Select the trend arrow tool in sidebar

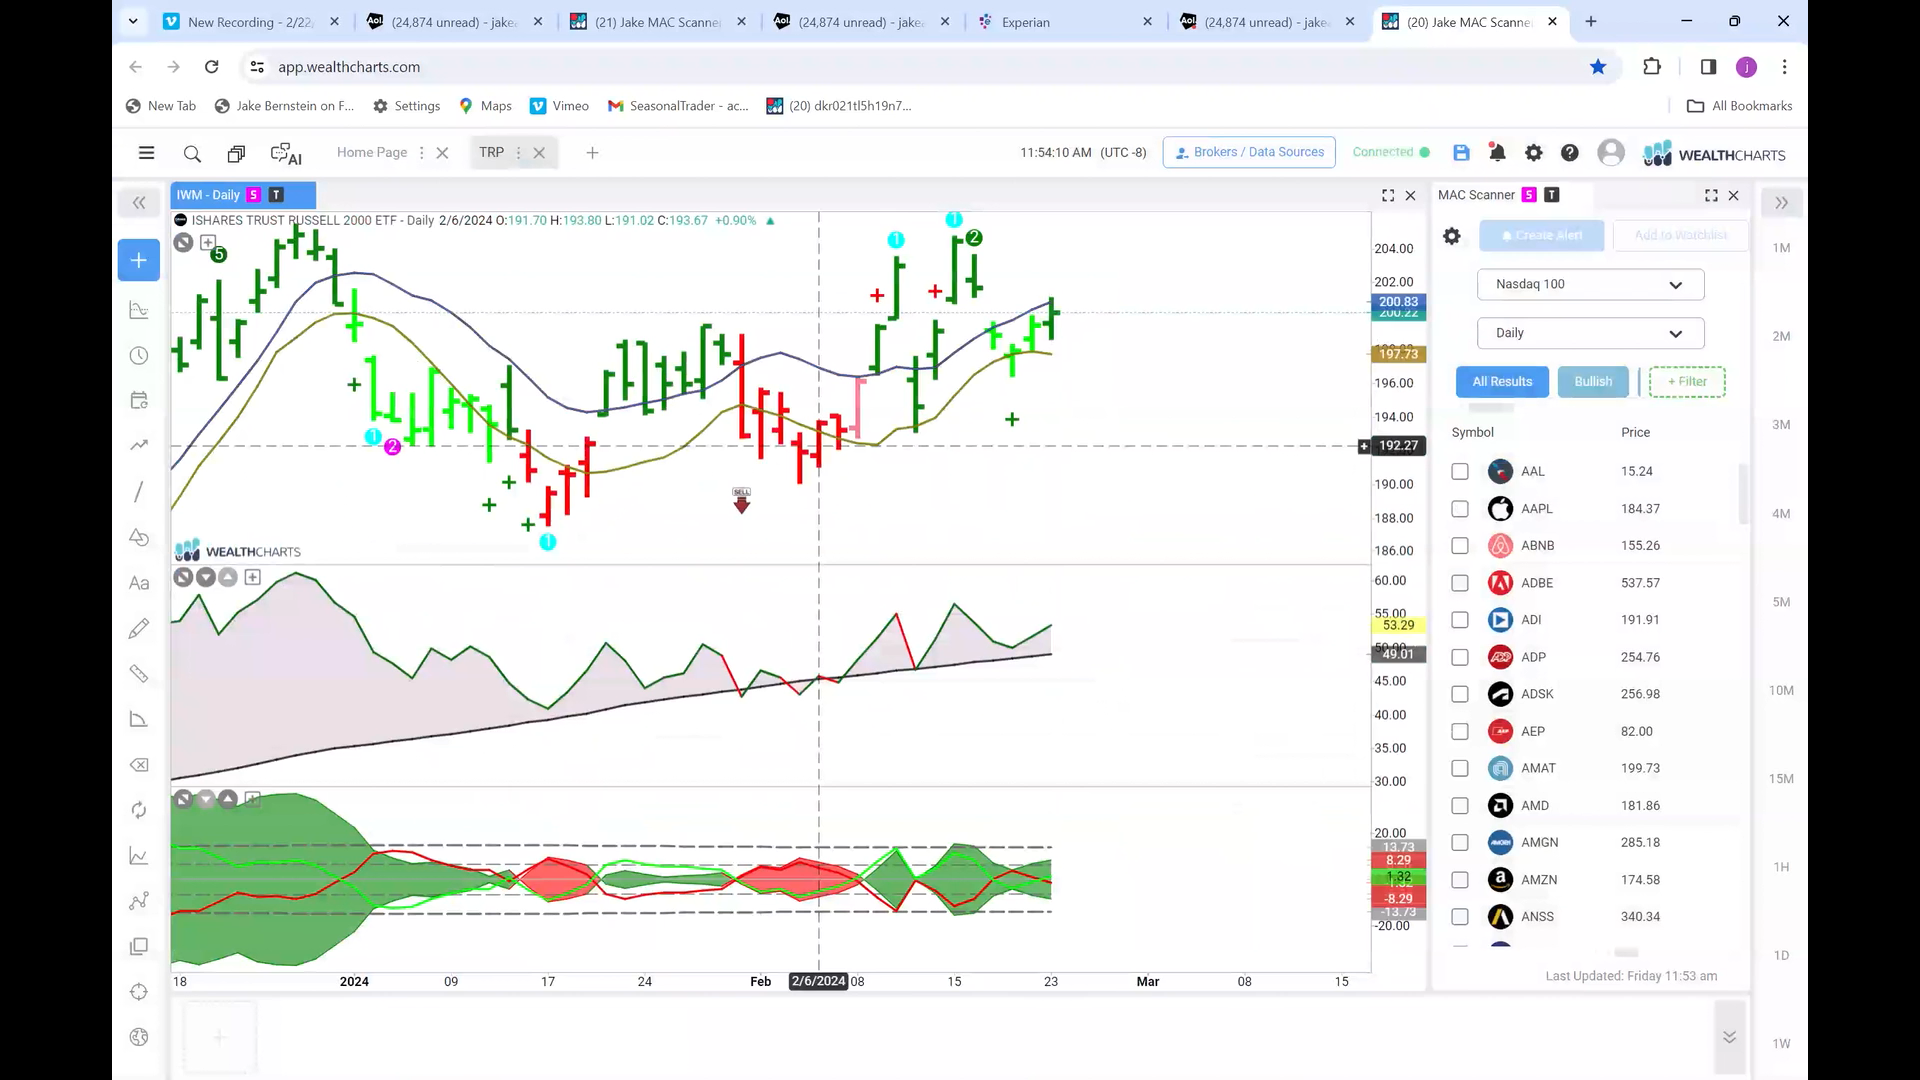[x=139, y=445]
